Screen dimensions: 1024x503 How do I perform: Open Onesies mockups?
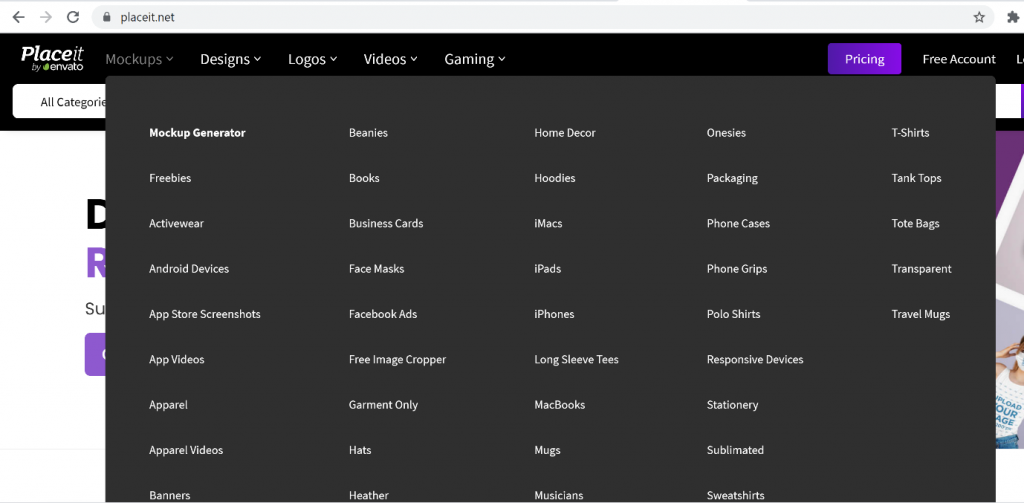726,133
